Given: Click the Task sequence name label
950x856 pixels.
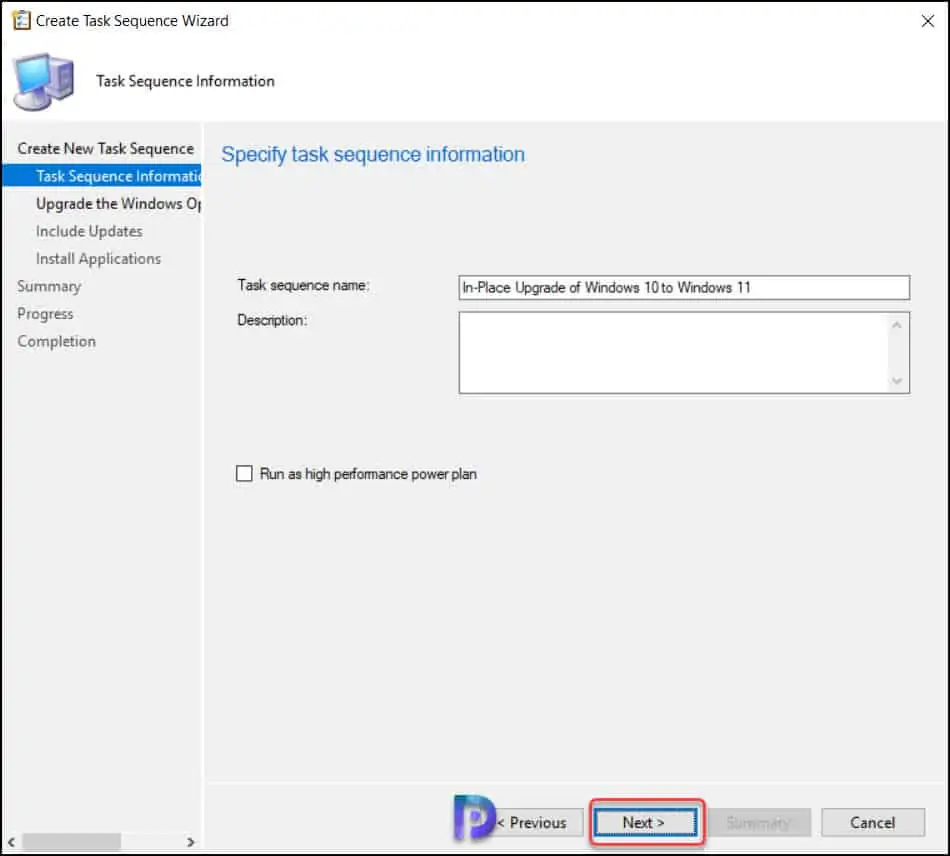Looking at the screenshot, I should click(x=303, y=285).
